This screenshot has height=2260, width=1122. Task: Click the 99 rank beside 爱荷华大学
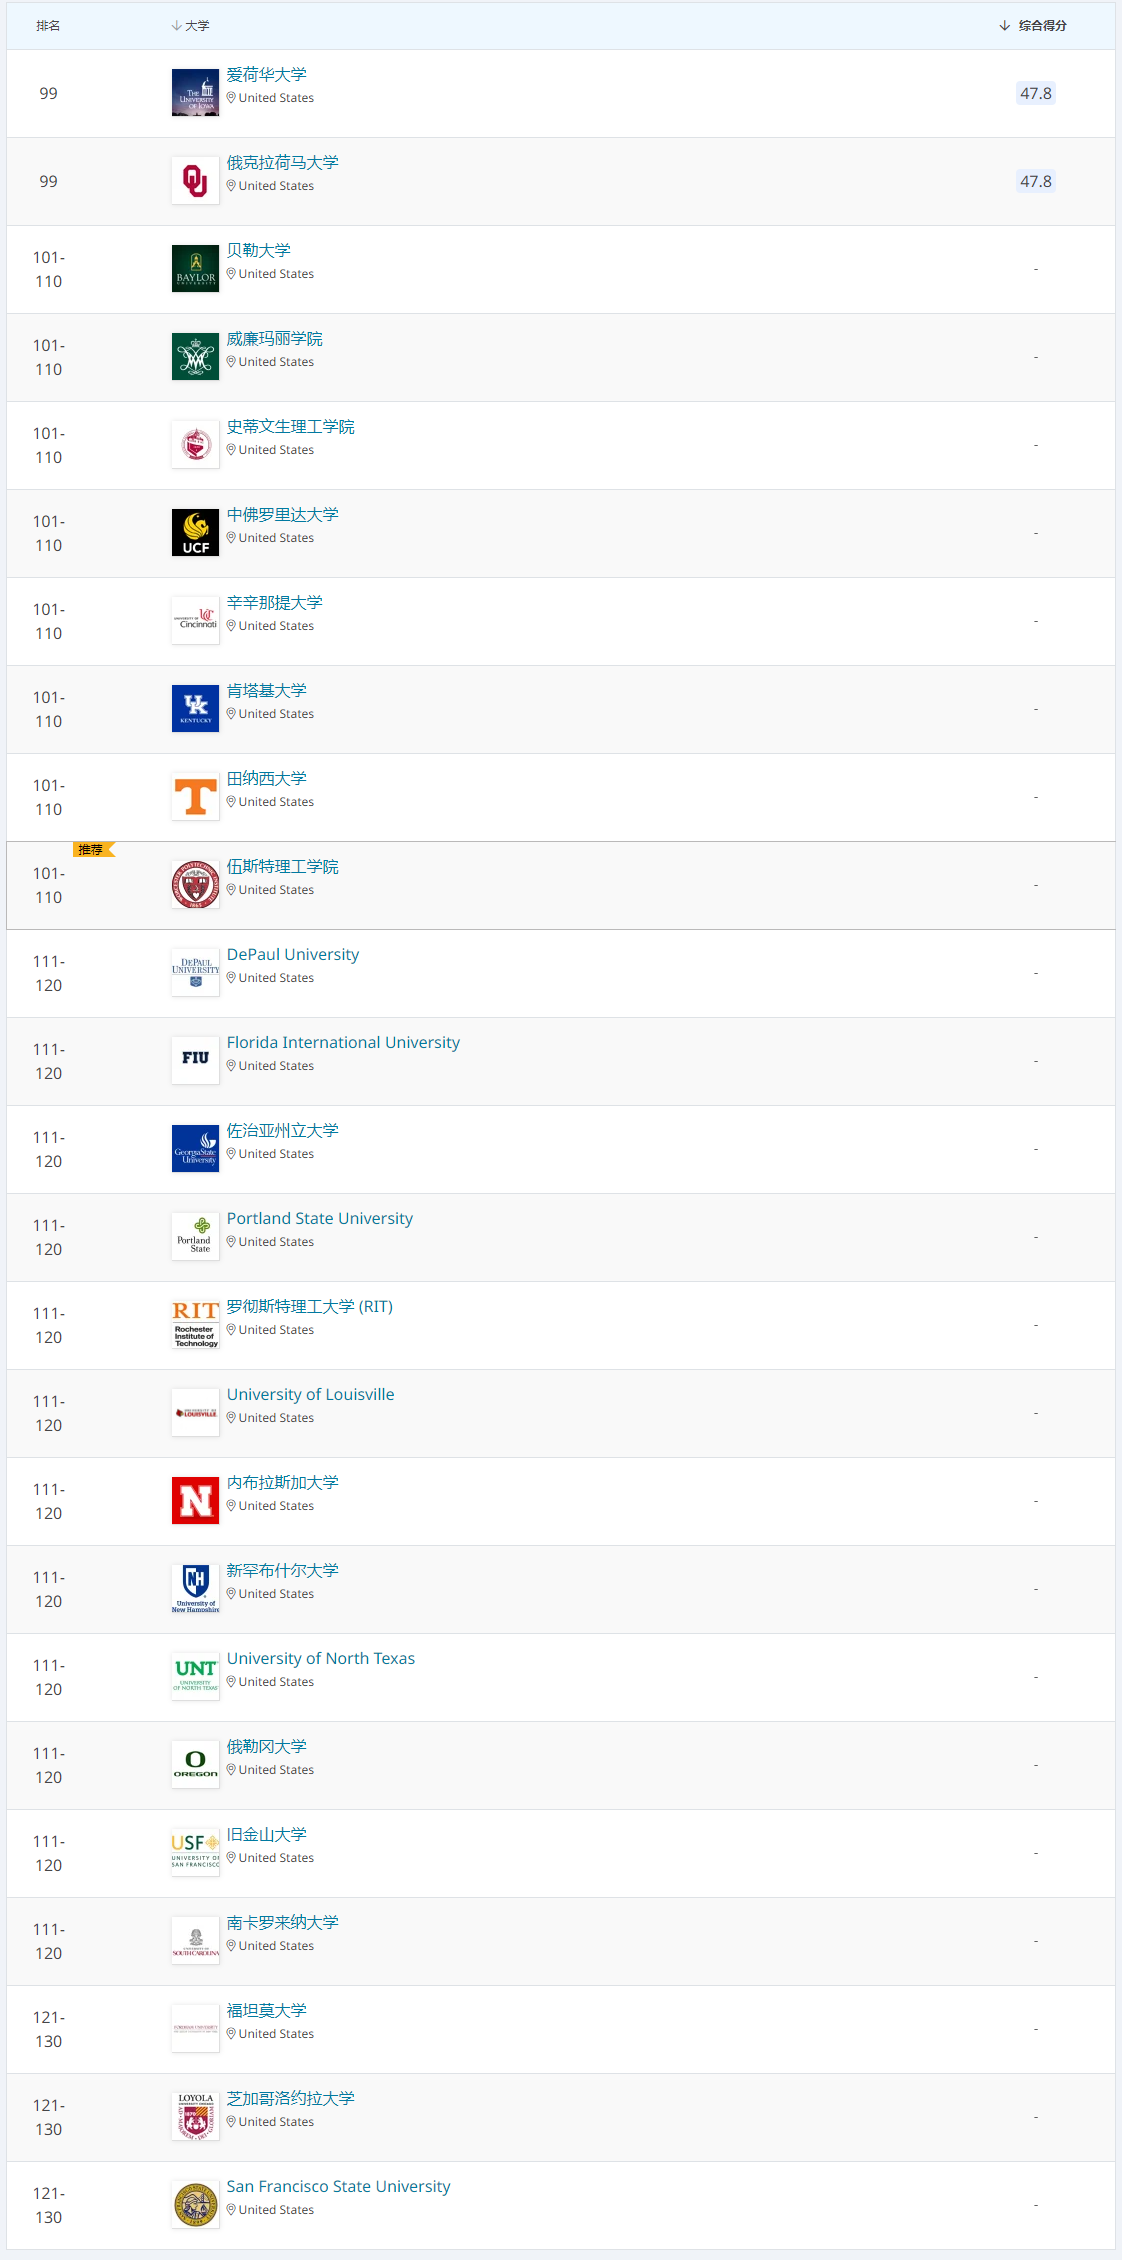(x=48, y=93)
